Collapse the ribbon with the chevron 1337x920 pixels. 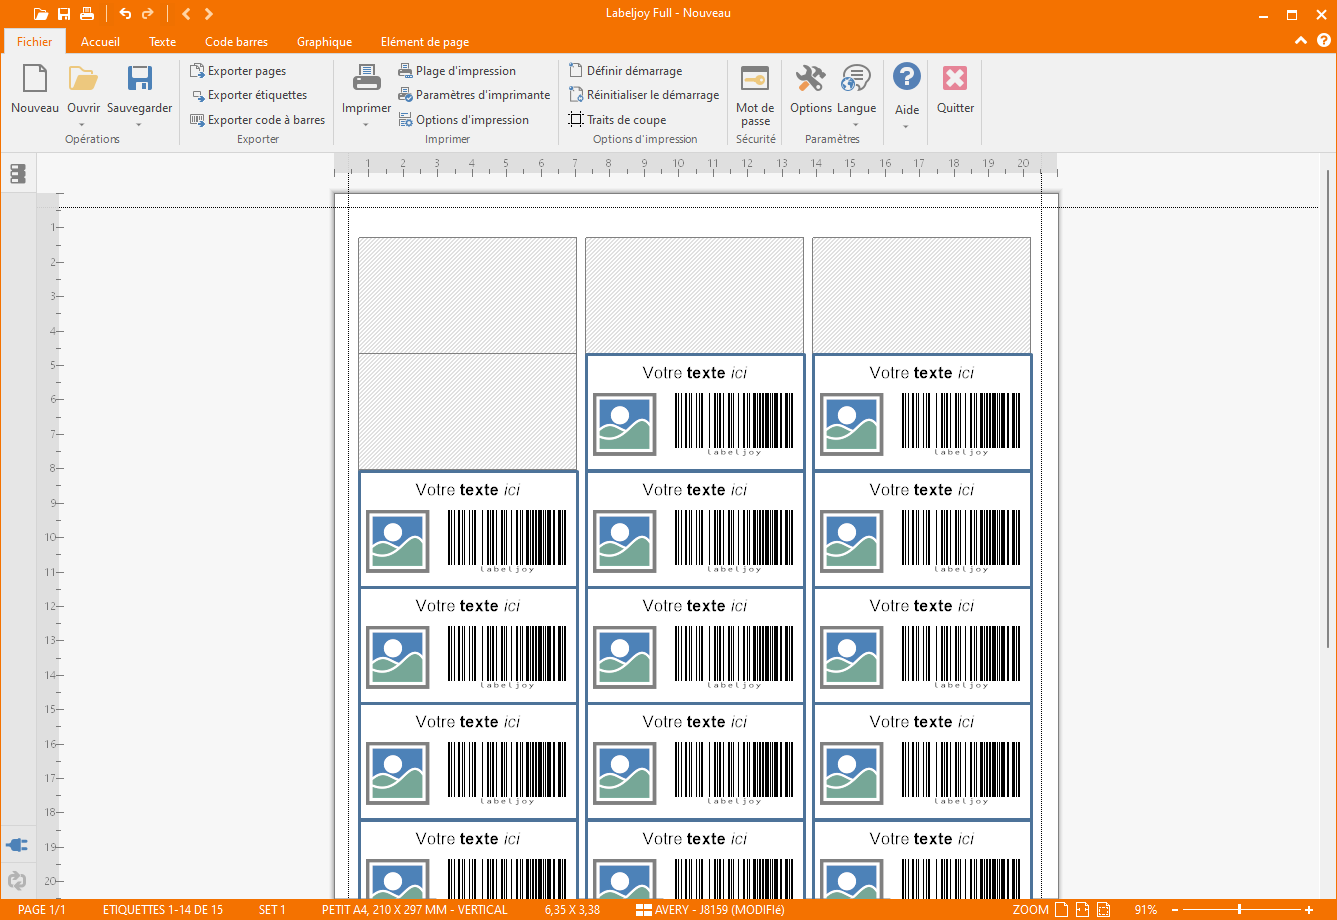tap(1300, 41)
